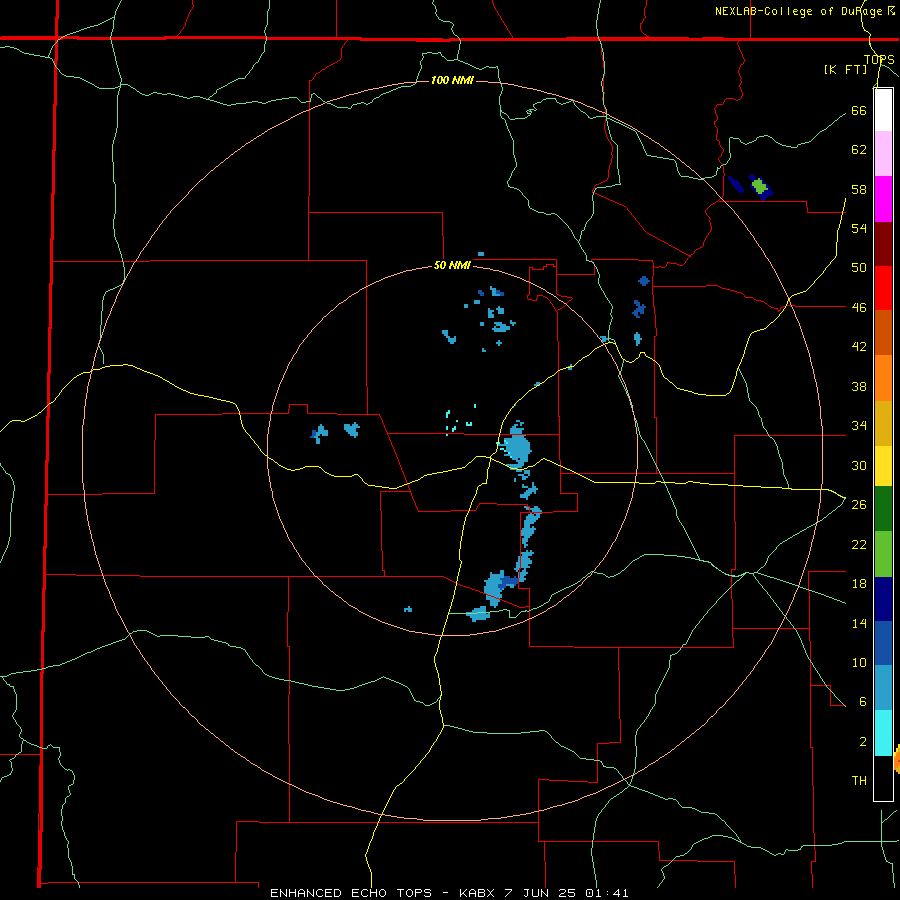
Task: Click the dark green swatch near 26 kft
Action: coord(883,509)
